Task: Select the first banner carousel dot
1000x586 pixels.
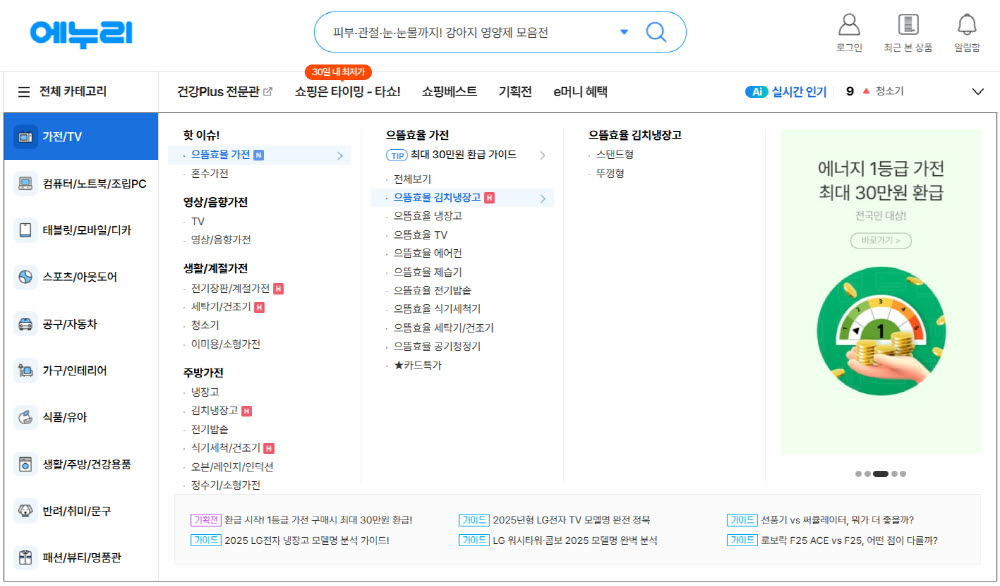Action: point(858,474)
